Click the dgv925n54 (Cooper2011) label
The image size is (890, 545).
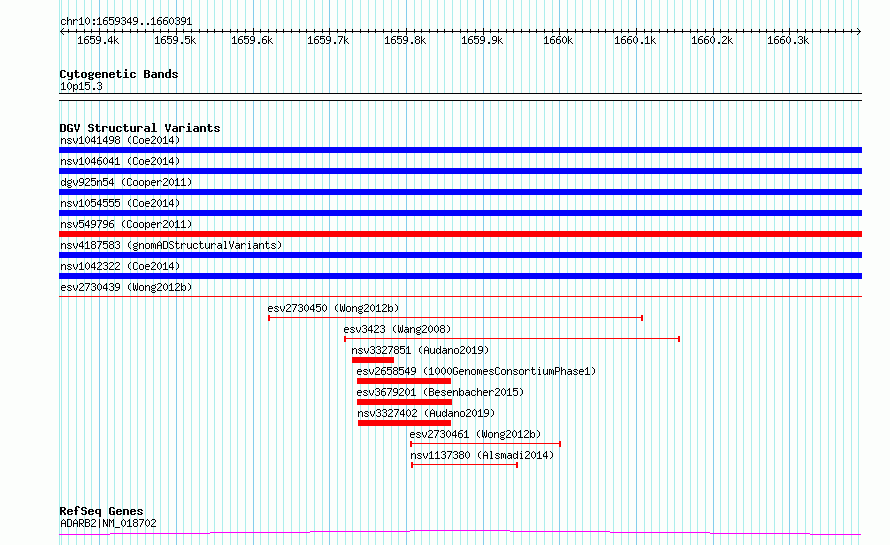point(126,182)
